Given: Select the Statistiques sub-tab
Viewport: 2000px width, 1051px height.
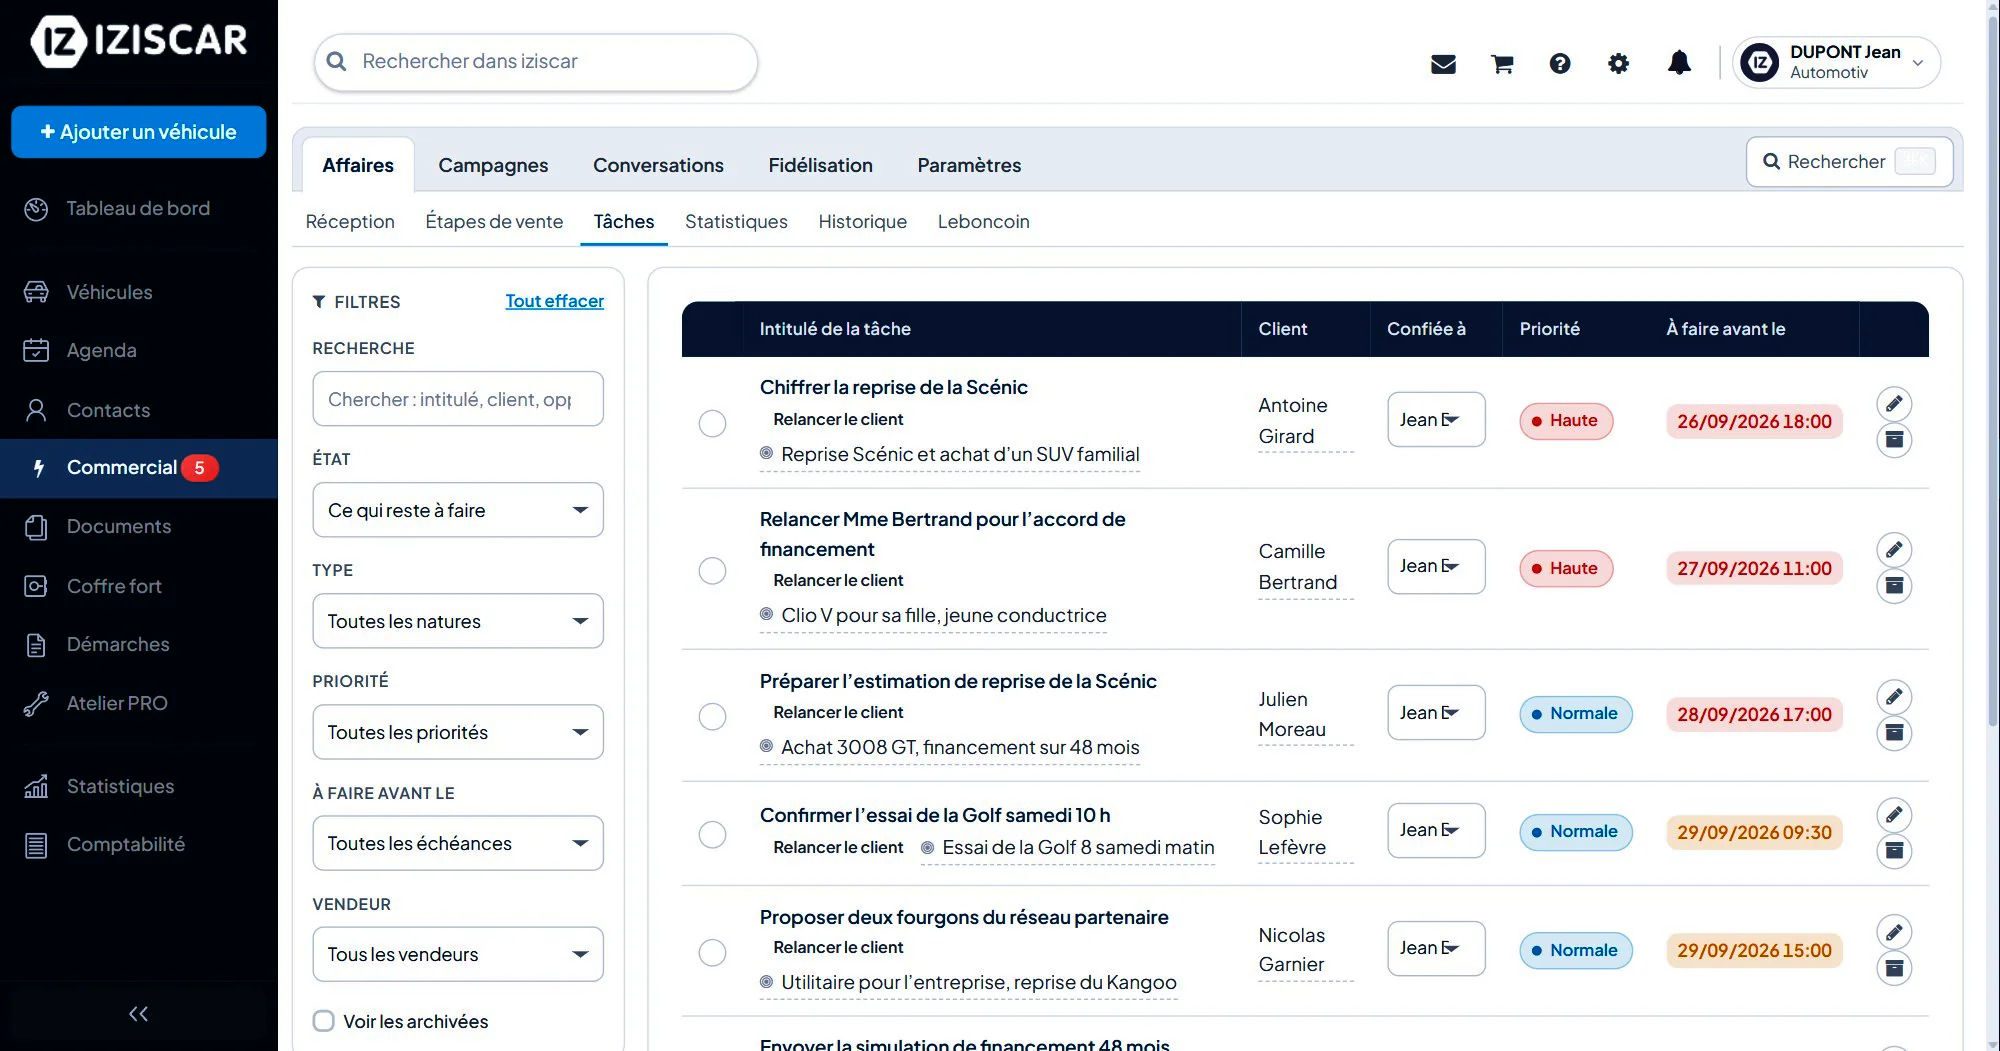Looking at the screenshot, I should tap(736, 221).
